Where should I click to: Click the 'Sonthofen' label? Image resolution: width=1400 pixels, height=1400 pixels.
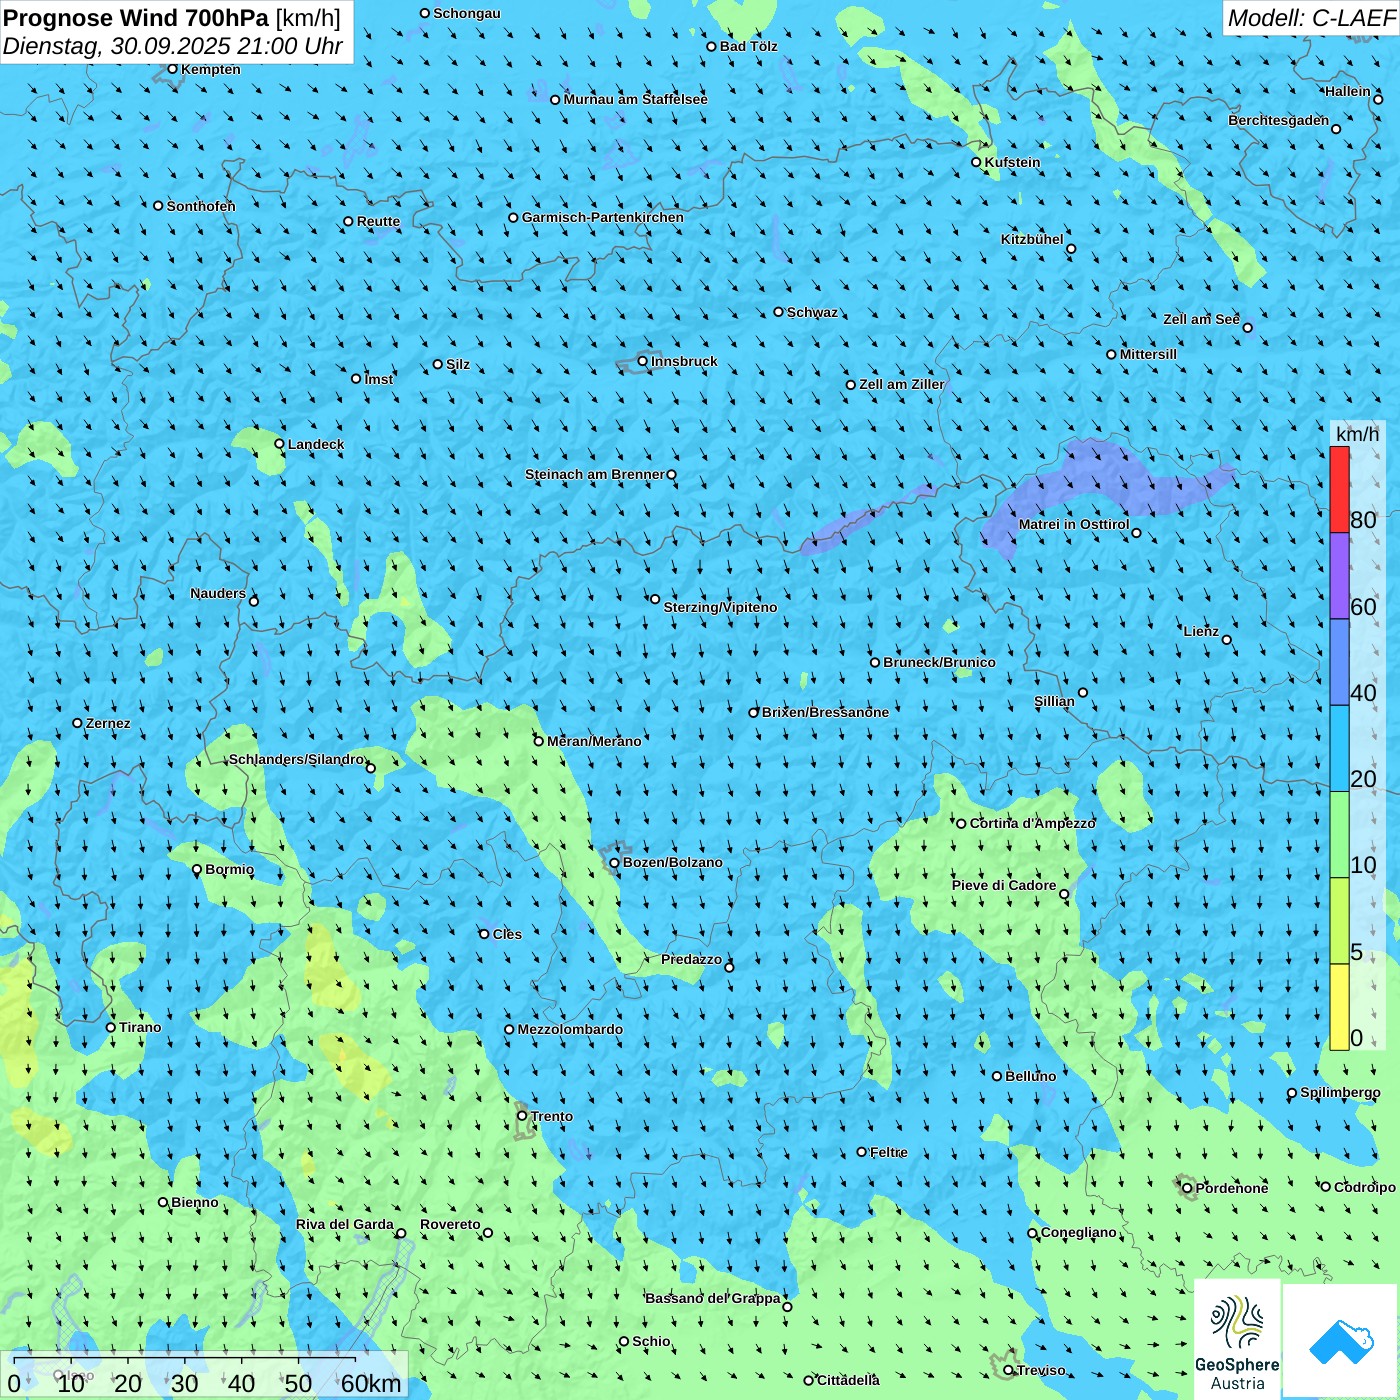pyautogui.click(x=201, y=206)
